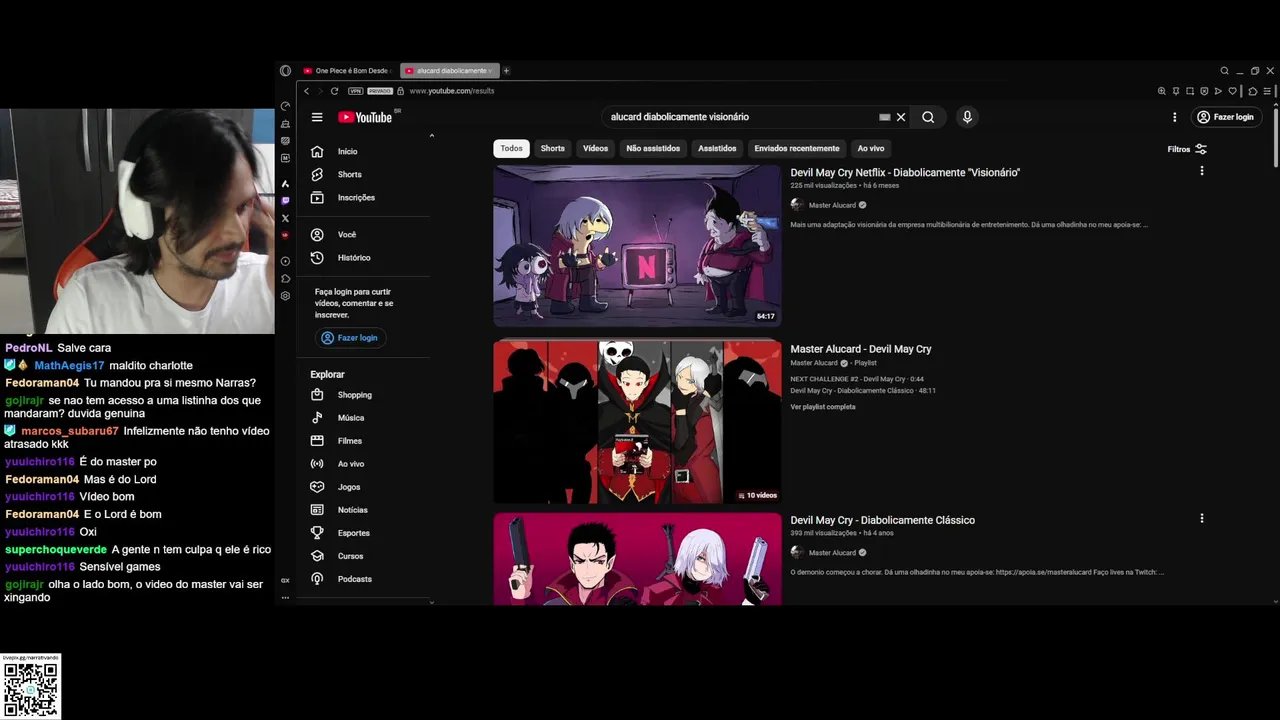Open the YouTube hamburger guide menu
The image size is (1280, 720).
(317, 117)
